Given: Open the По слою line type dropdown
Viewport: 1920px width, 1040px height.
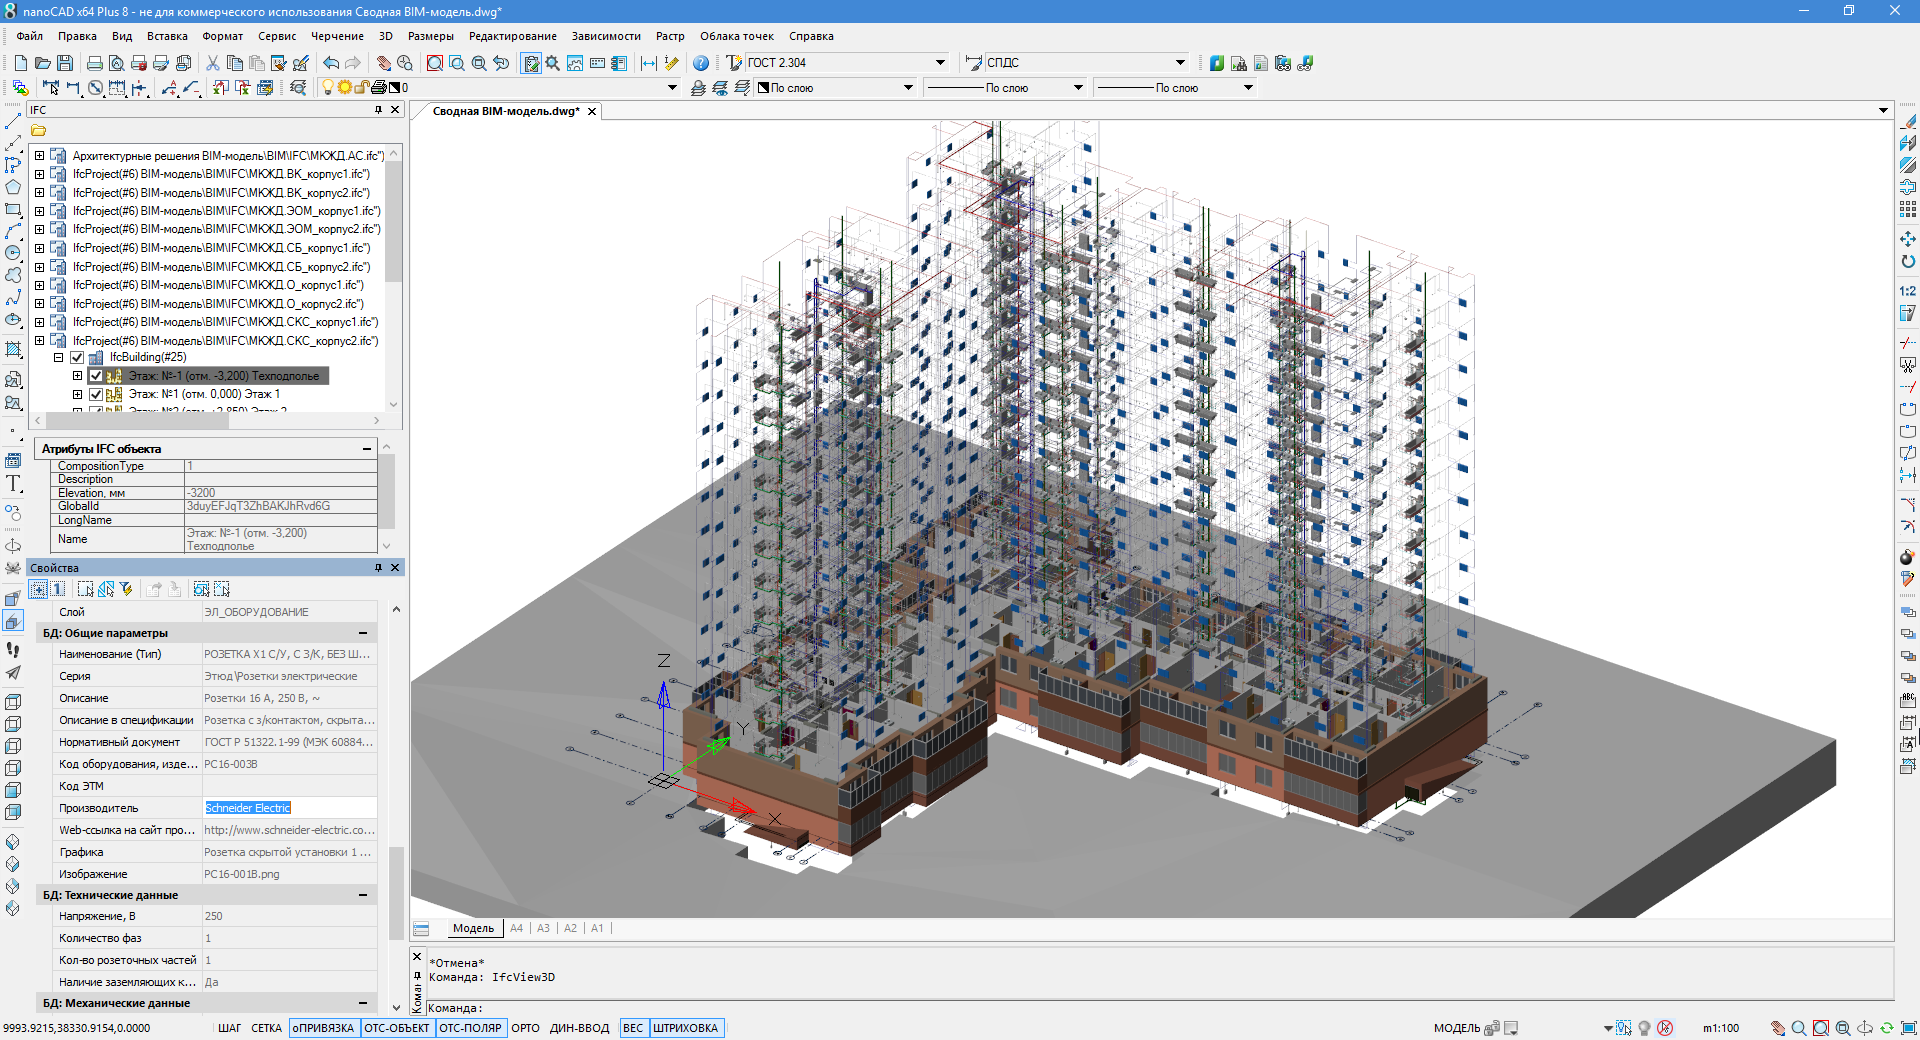Looking at the screenshot, I should 1078,87.
